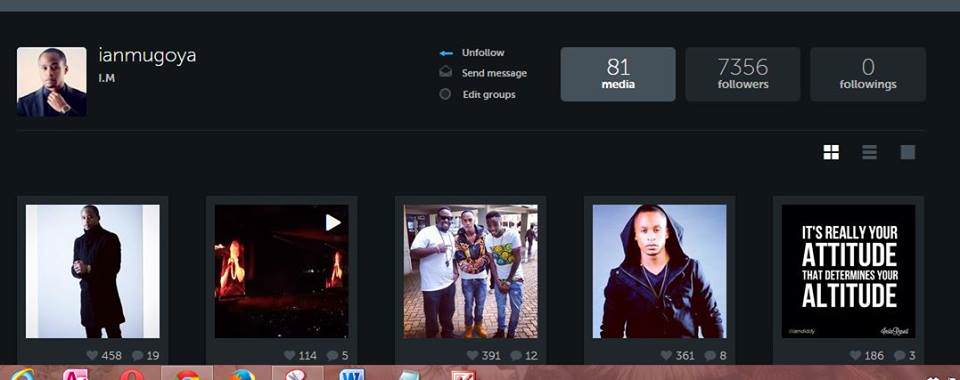Viewport: 960px width, 380px height.
Task: Like the post with 458 hearts
Action: pos(92,356)
